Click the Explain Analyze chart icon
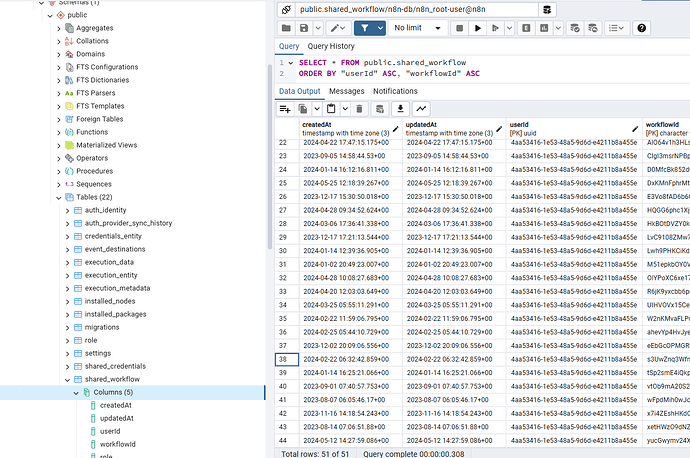 coord(544,28)
